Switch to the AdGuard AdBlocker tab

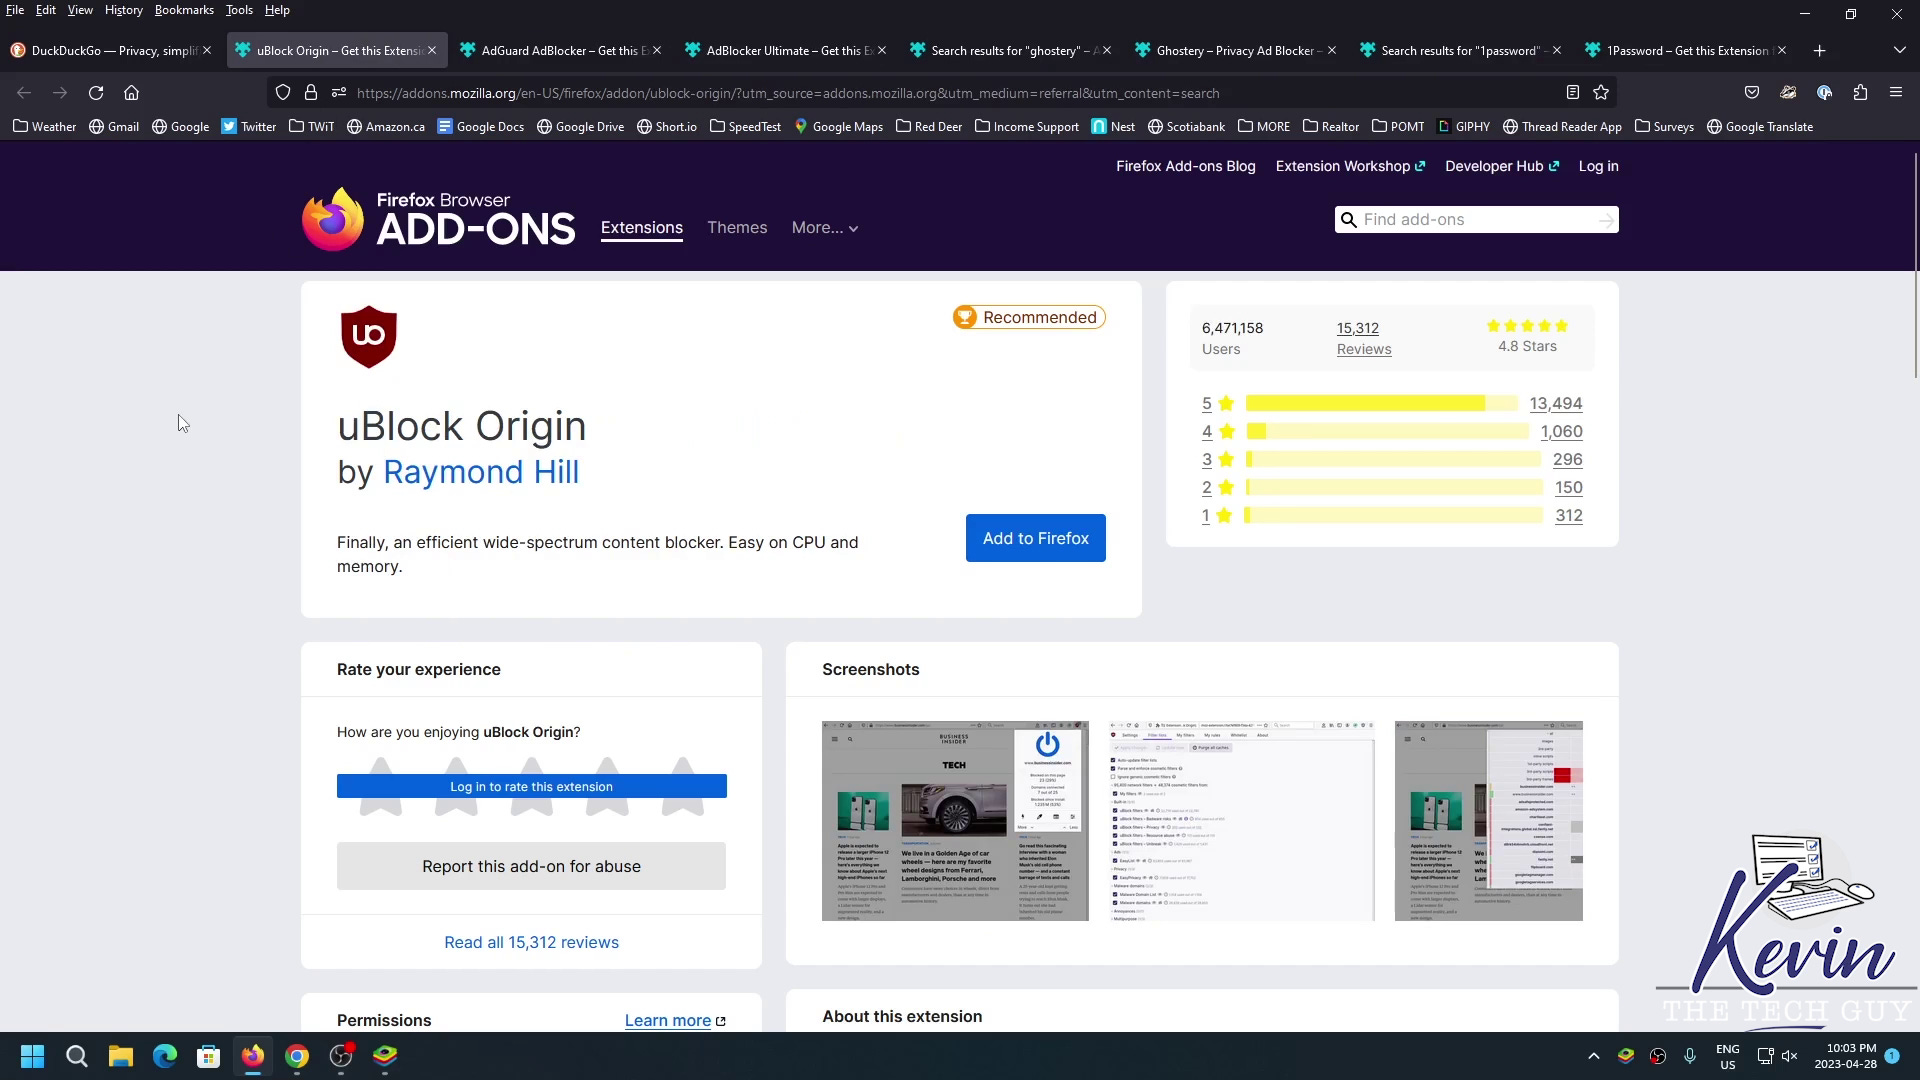pyautogui.click(x=555, y=50)
